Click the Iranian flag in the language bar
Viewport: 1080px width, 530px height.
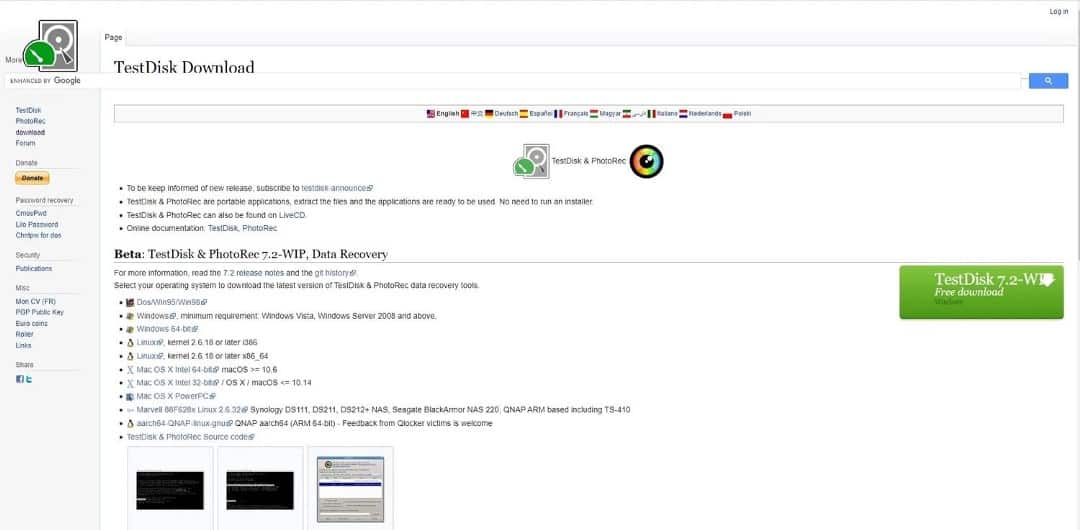(627, 114)
